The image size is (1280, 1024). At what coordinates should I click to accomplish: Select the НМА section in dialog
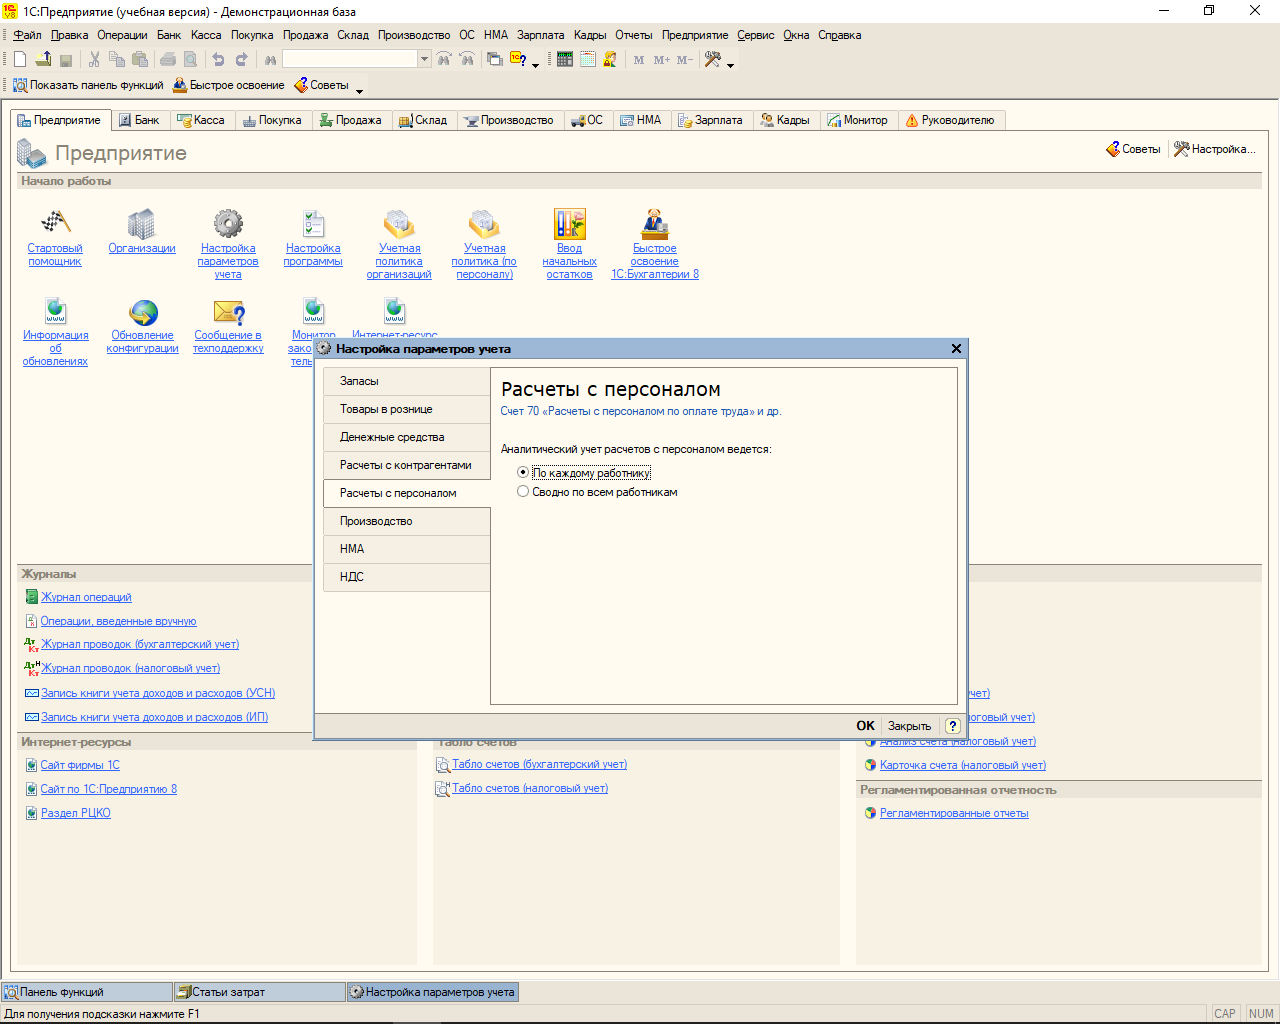407,549
